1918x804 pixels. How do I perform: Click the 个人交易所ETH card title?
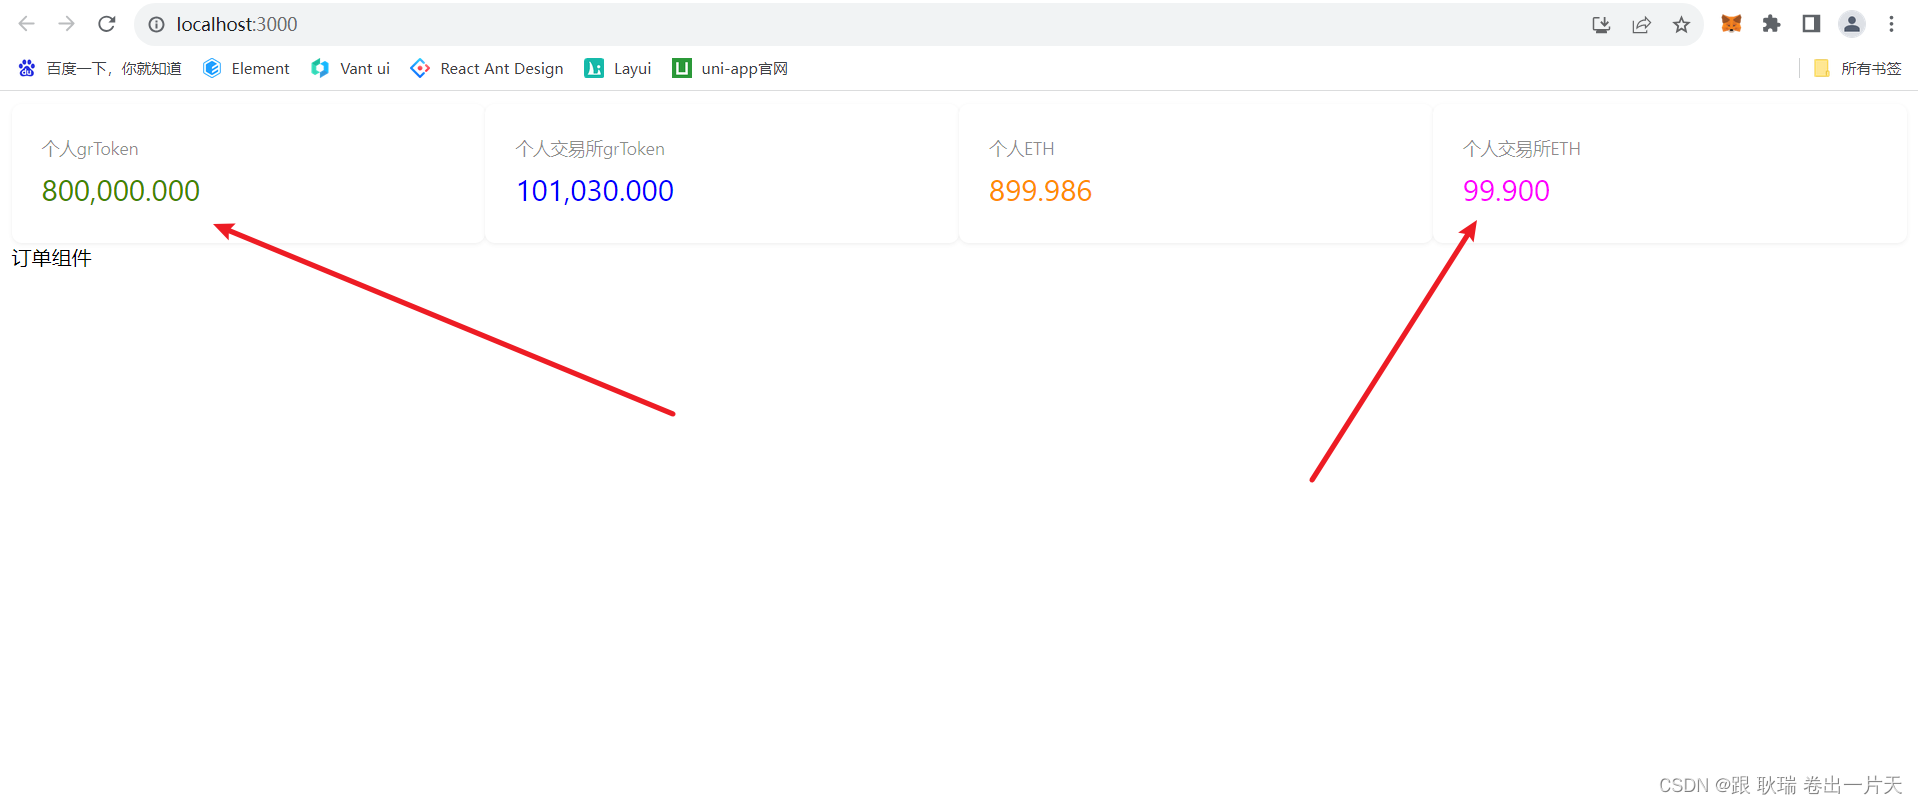tap(1522, 149)
